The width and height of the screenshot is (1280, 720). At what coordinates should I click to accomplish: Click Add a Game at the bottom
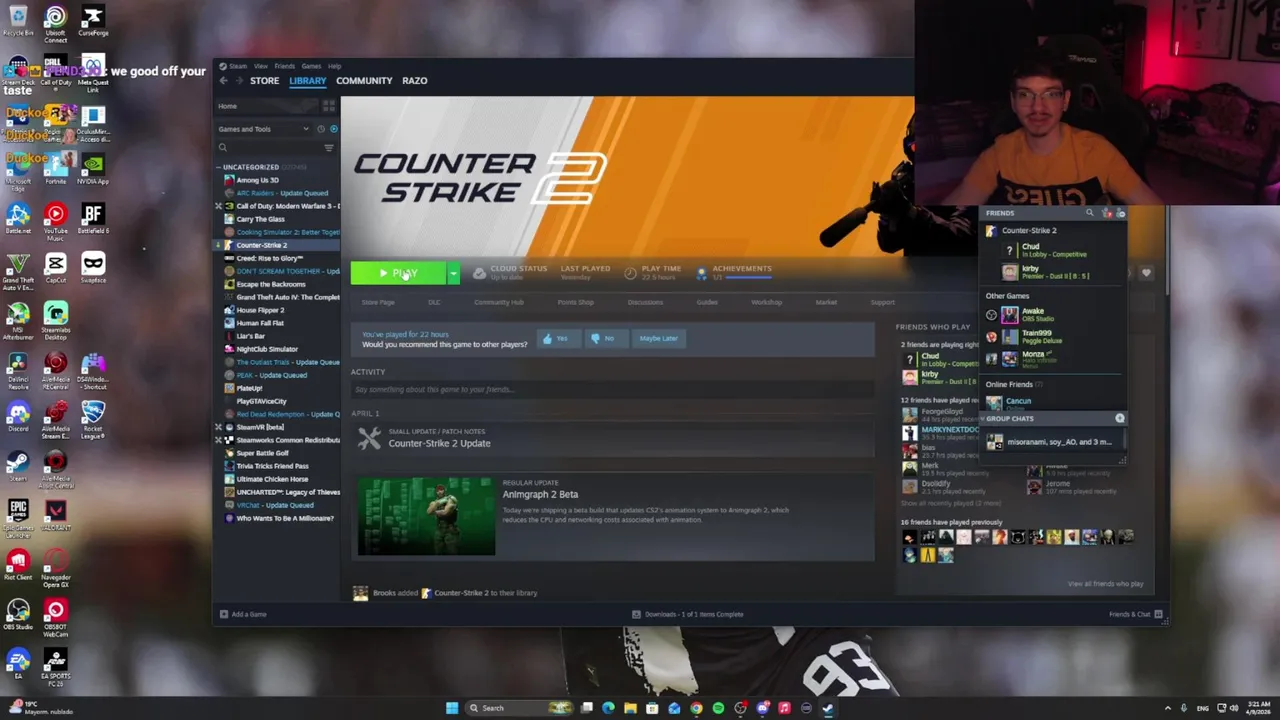[243, 614]
